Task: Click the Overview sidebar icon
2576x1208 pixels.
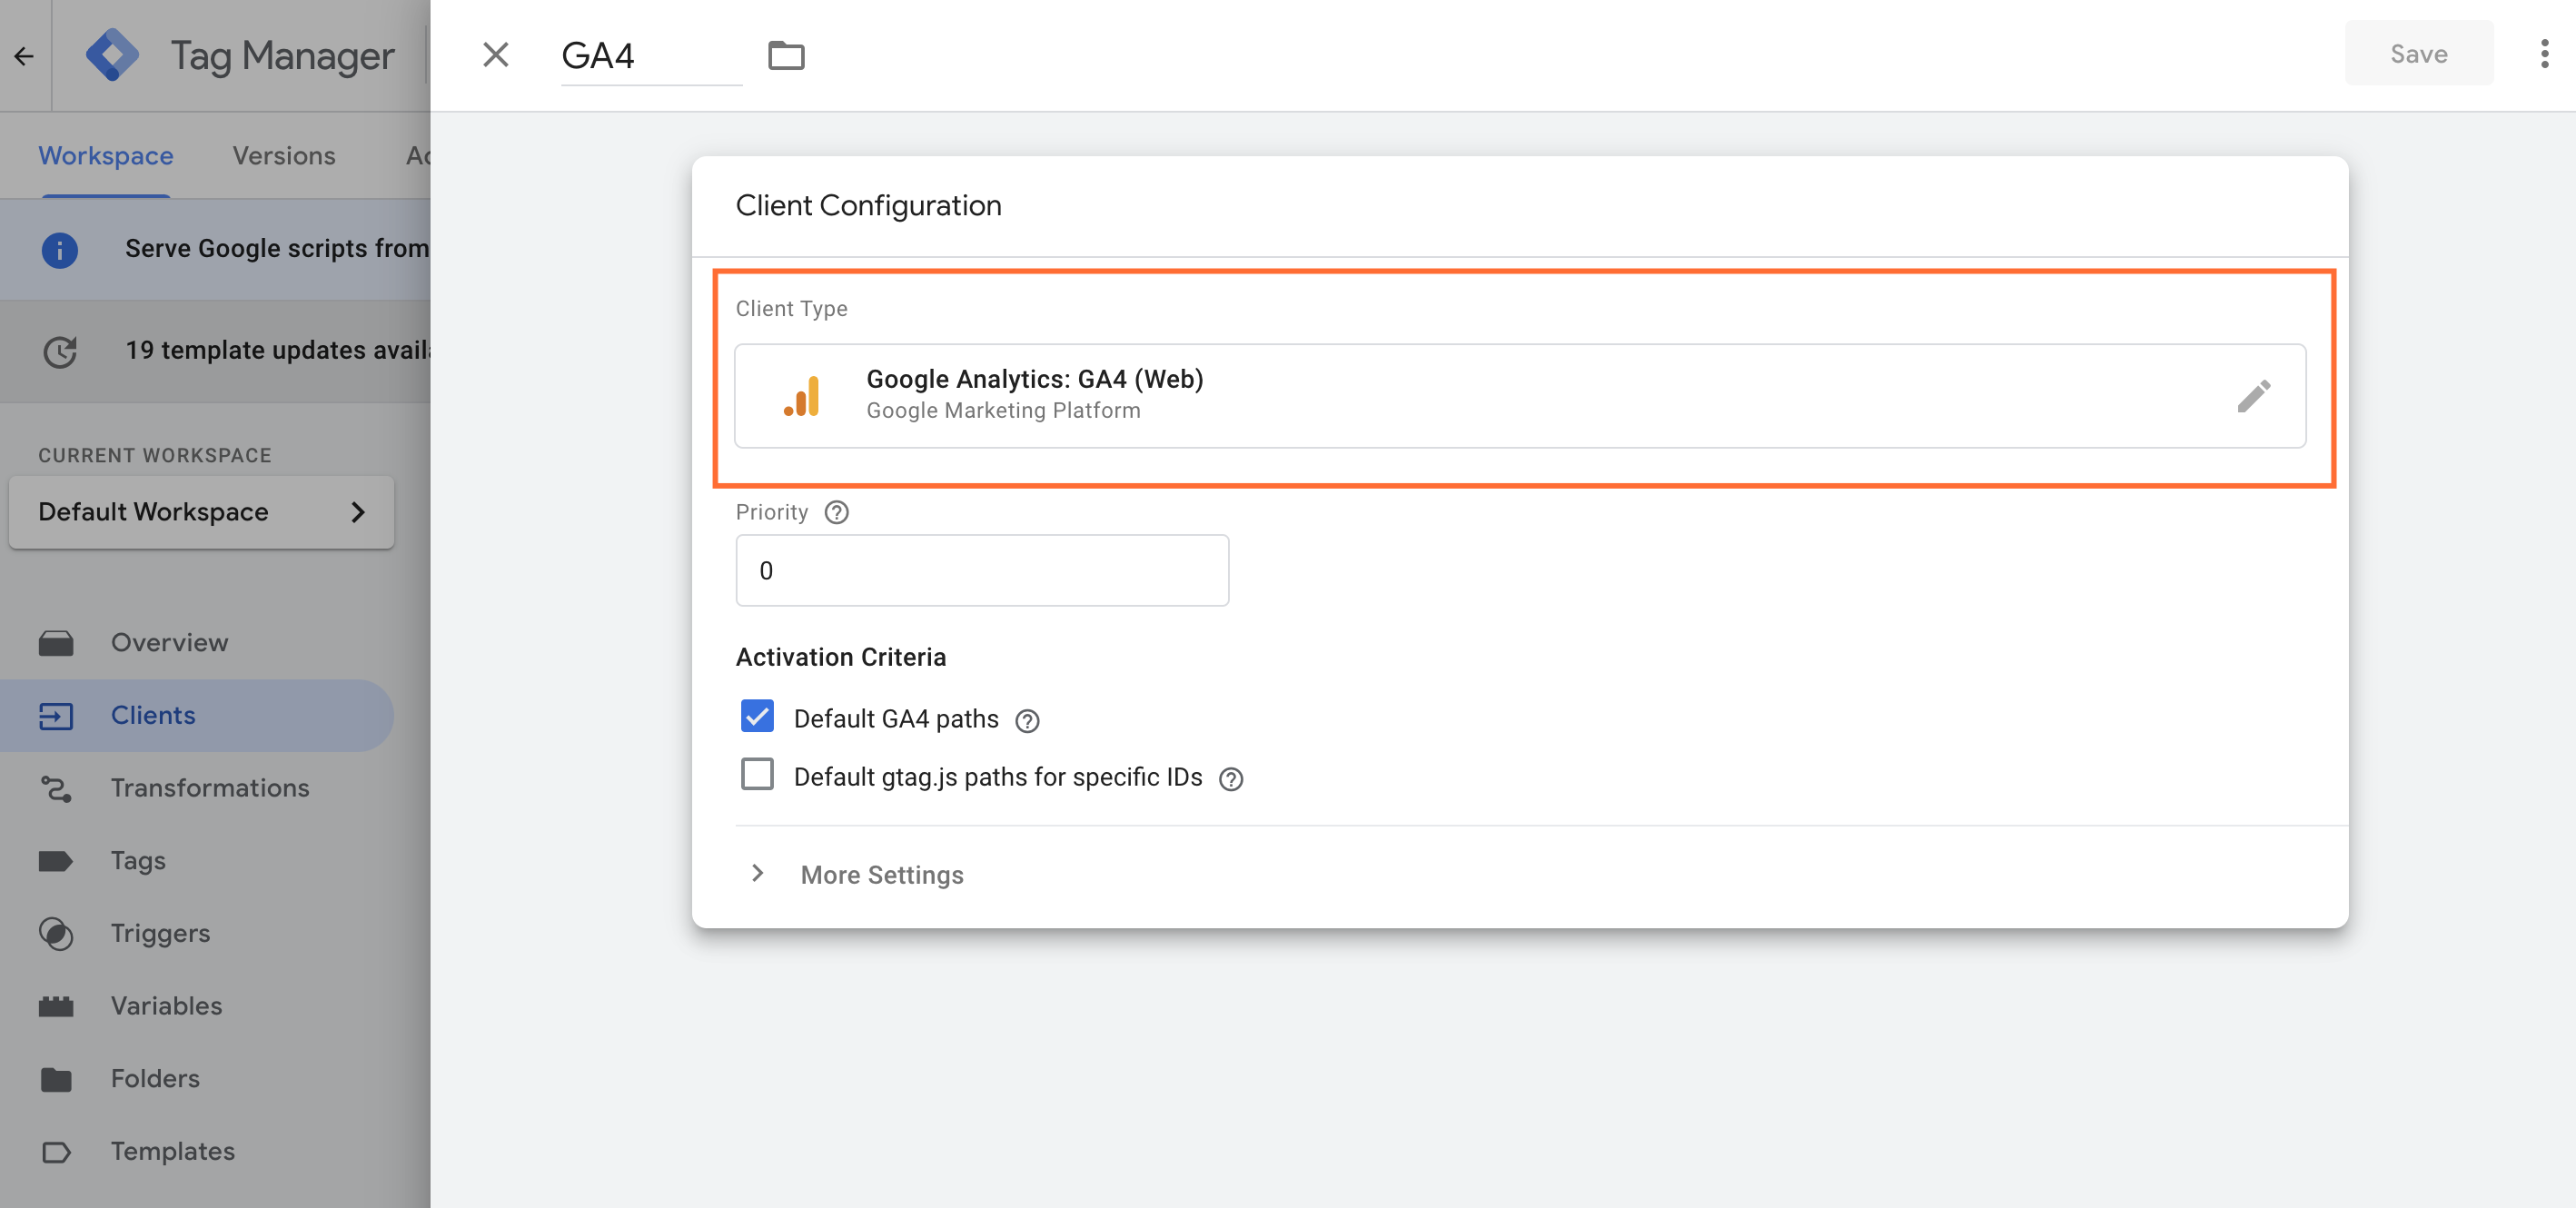Action: [x=56, y=643]
